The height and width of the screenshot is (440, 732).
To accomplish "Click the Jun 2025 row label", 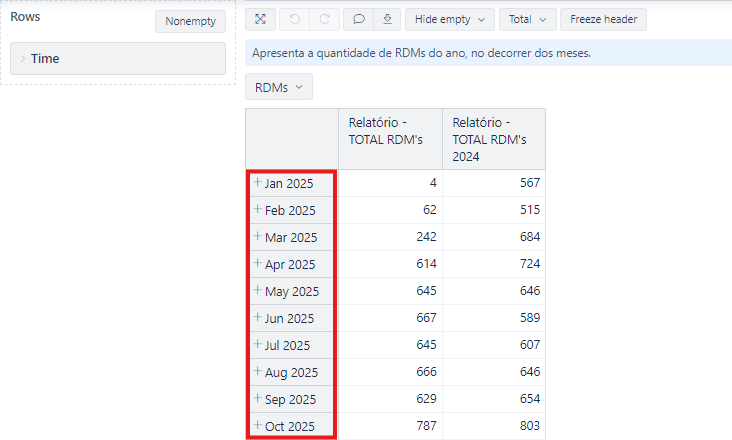I will (289, 319).
